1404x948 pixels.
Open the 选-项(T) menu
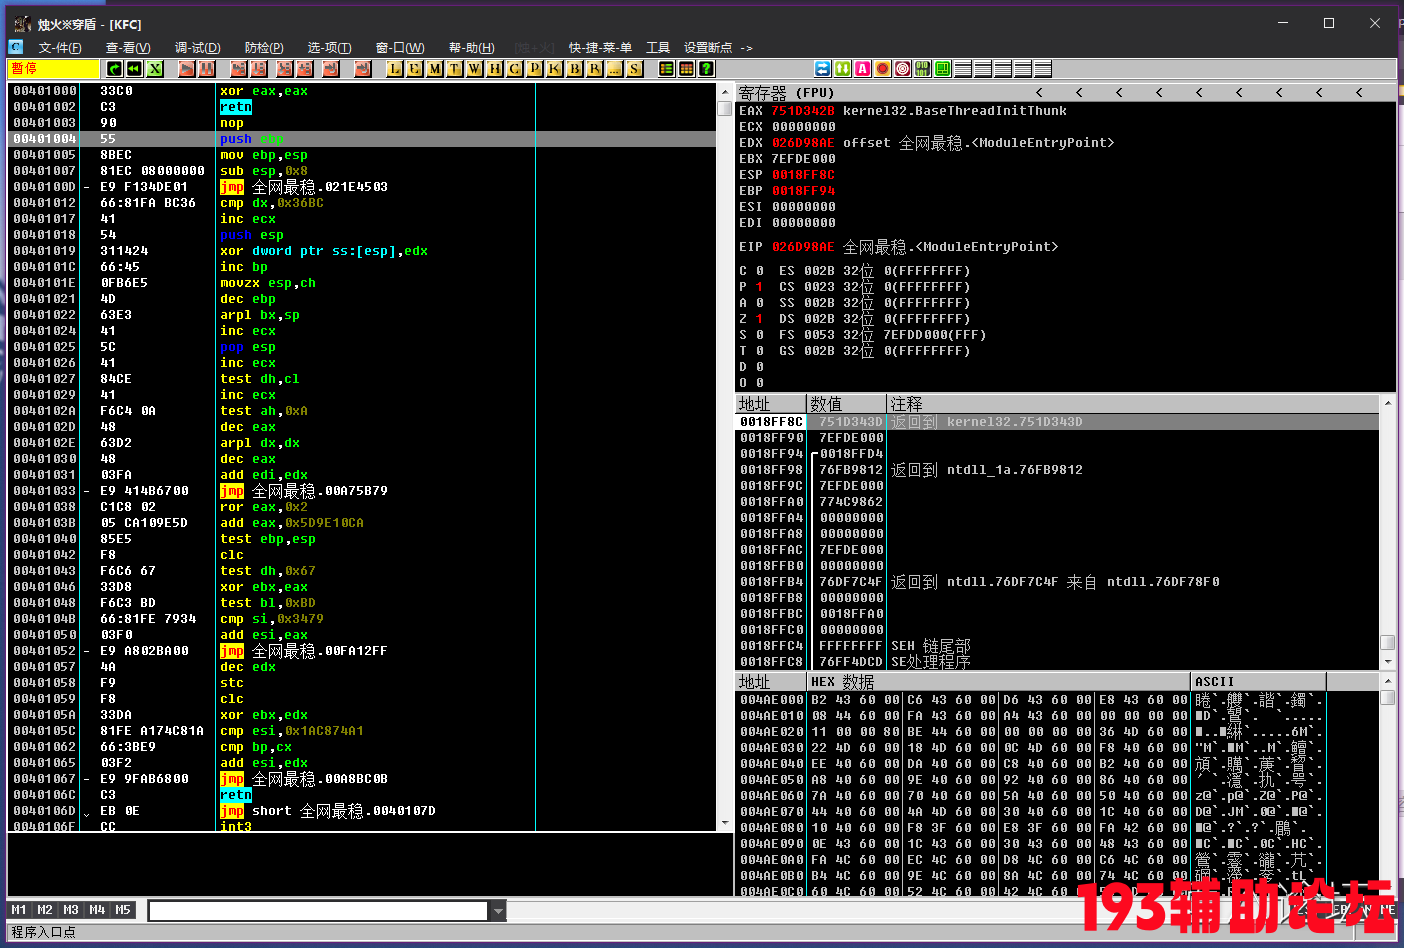329,47
